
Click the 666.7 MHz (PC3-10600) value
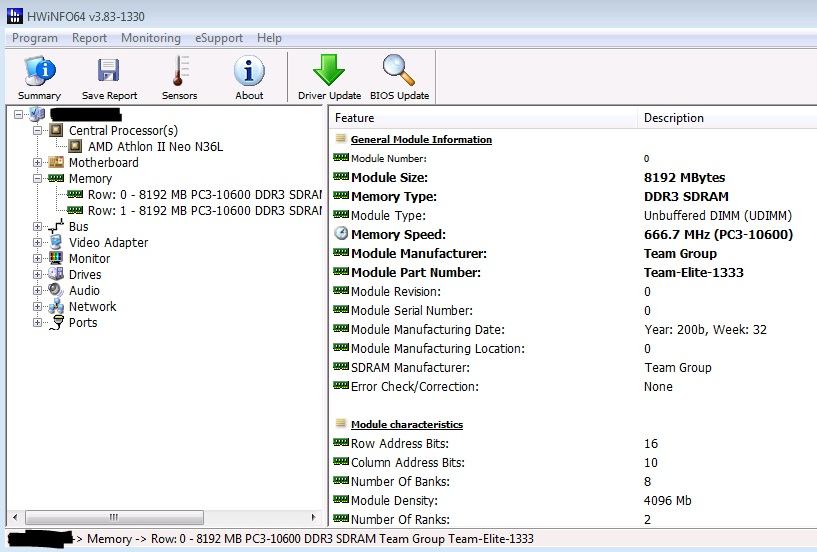tap(719, 235)
